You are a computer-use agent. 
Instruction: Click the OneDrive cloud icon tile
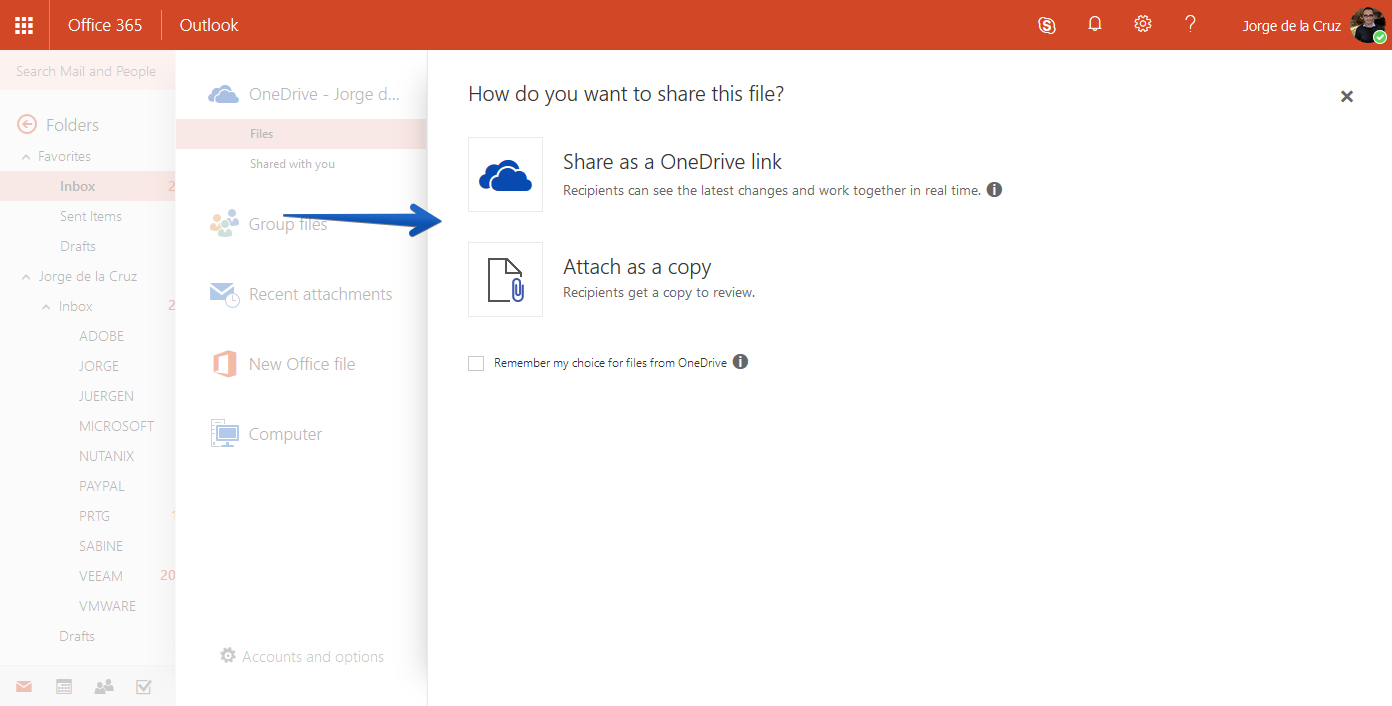[505, 174]
